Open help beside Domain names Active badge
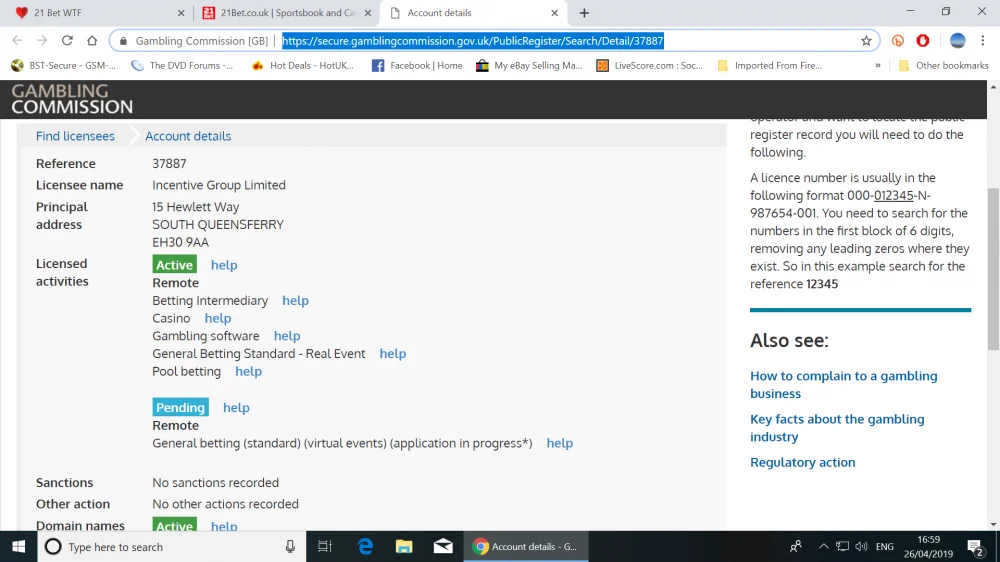The width and height of the screenshot is (1000, 562). [224, 526]
